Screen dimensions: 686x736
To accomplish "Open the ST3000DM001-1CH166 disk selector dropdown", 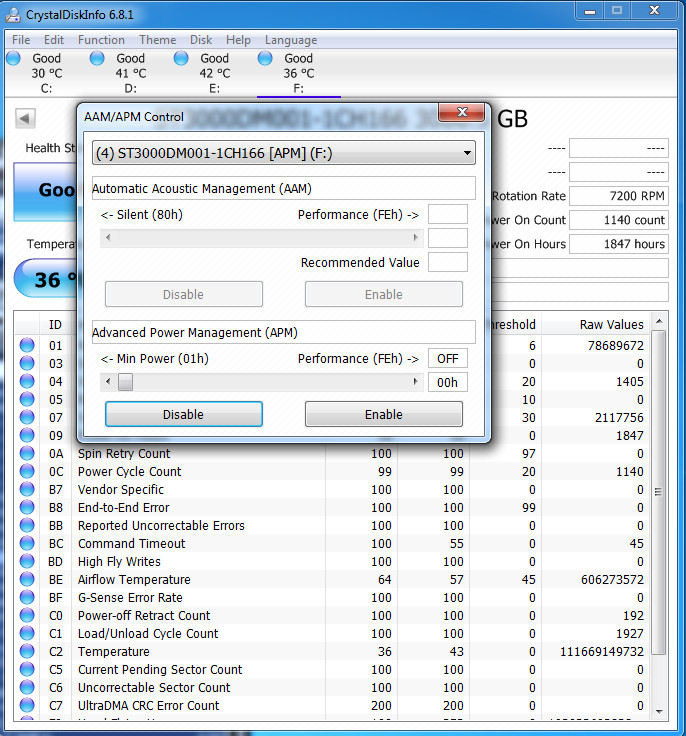I will tap(284, 153).
